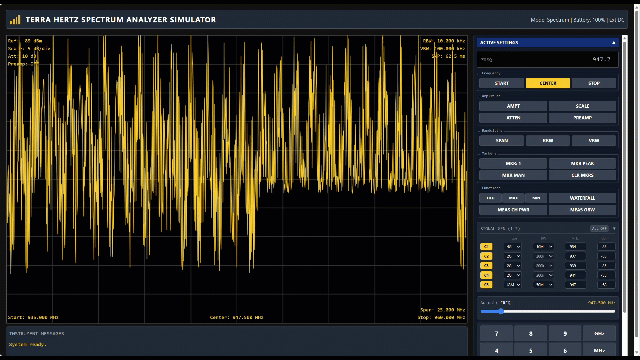Screen dimensions: 640x360
Task: Toggle the fifth signal row's yellow ON button
Action: tap(486, 285)
